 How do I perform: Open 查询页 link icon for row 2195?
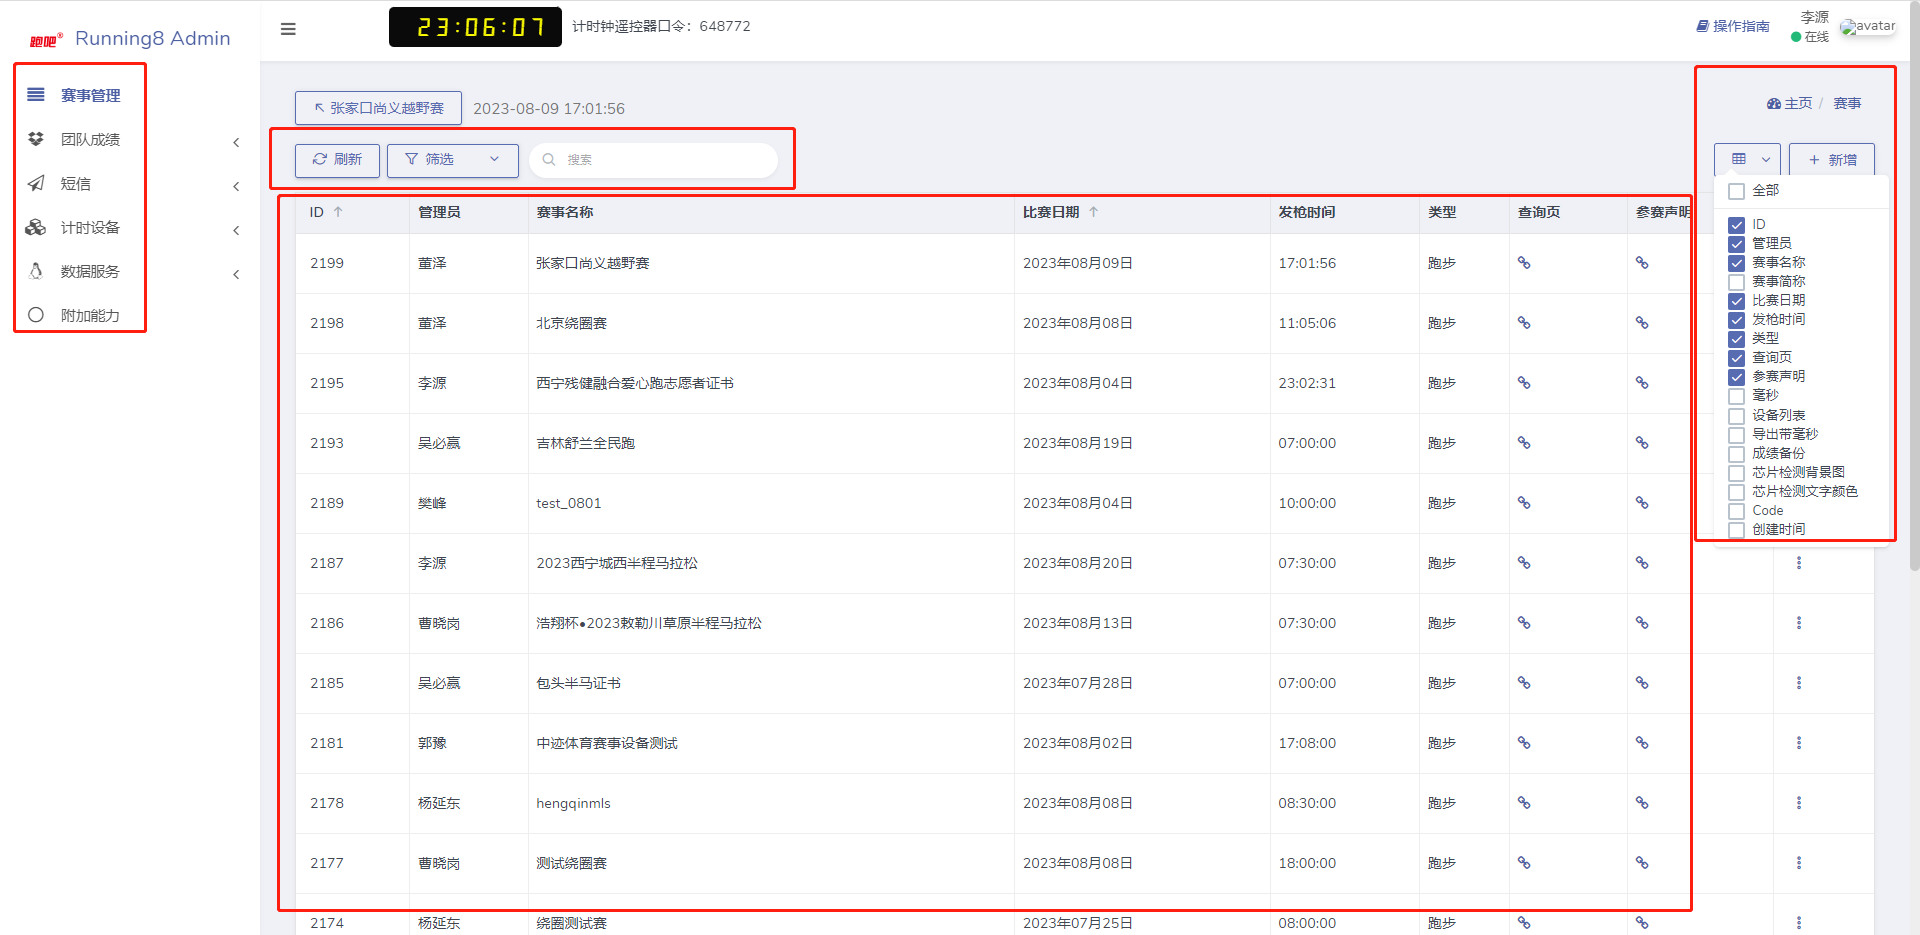[x=1524, y=383]
